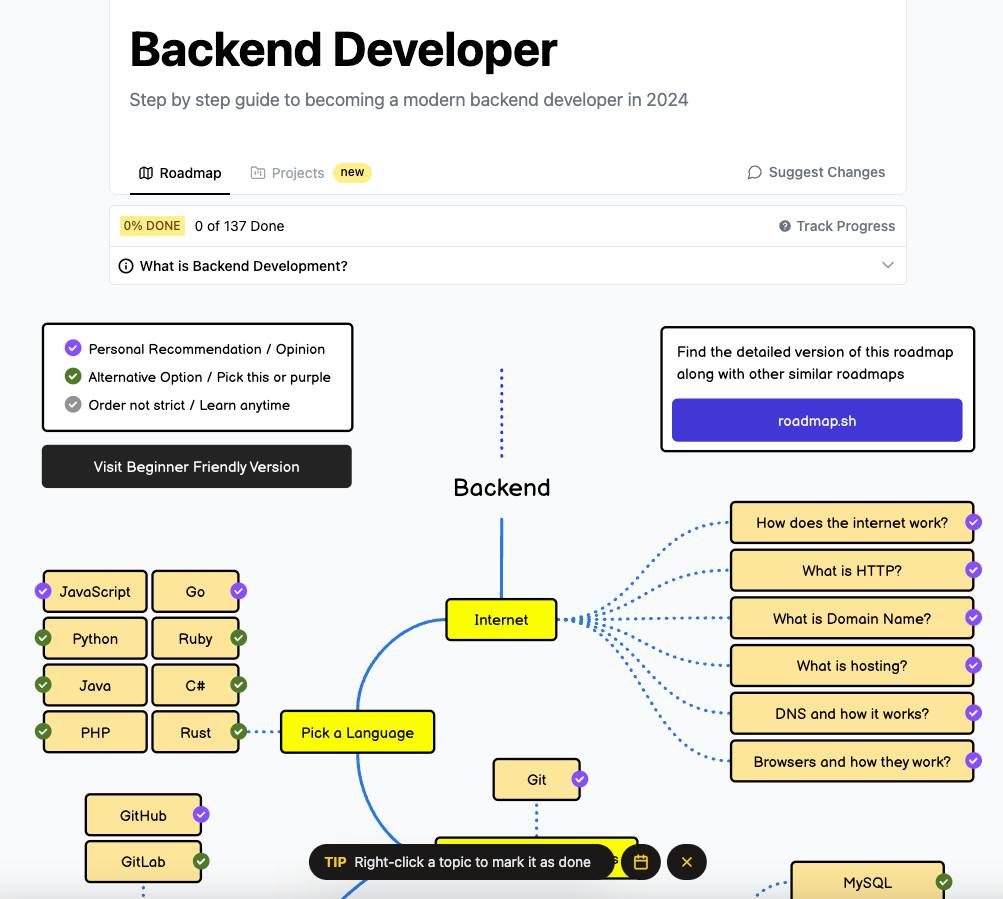
Task: Open the How does the internet work? topic
Action: tap(852, 523)
